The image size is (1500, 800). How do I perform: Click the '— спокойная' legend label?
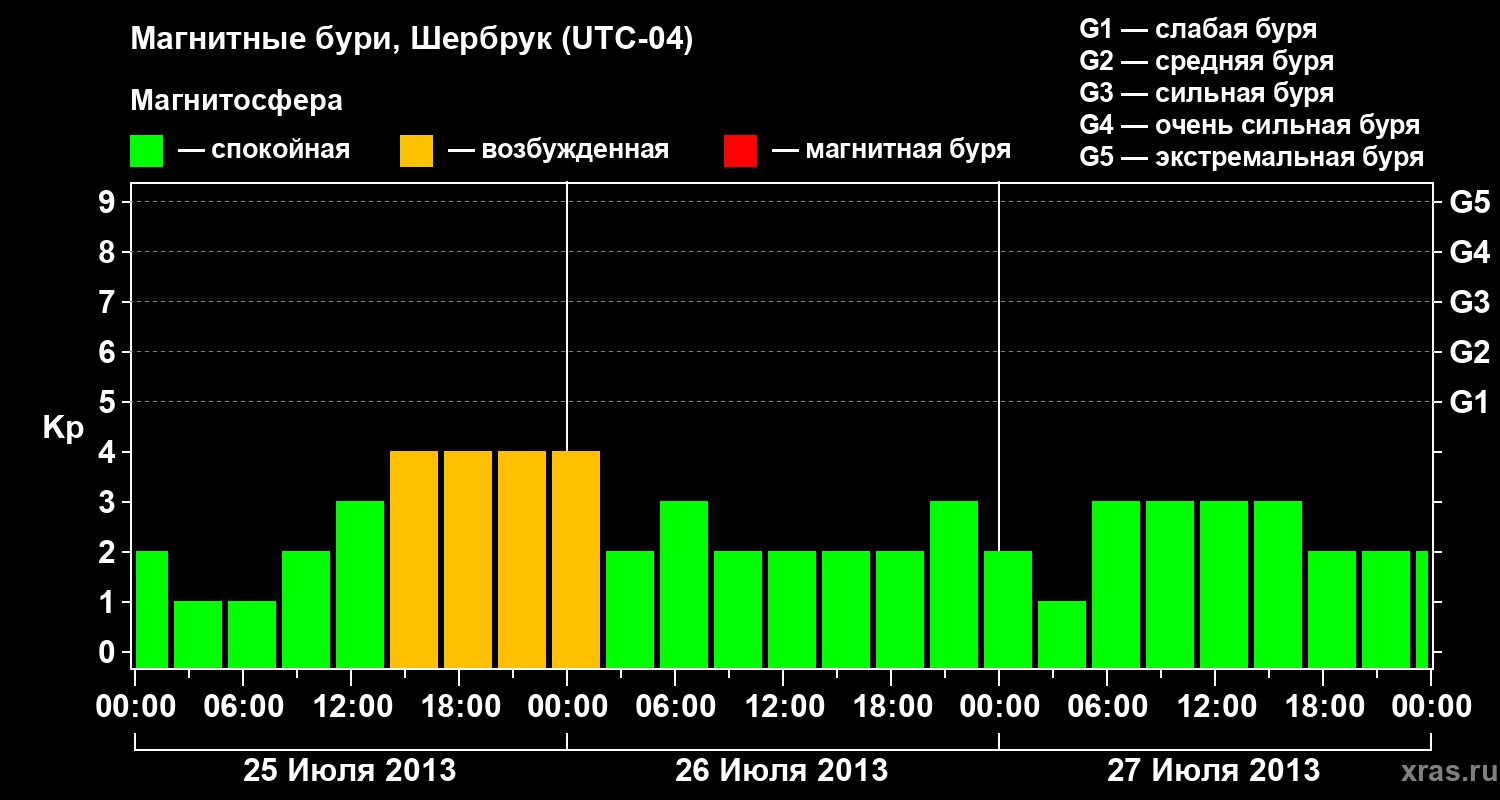point(264,151)
